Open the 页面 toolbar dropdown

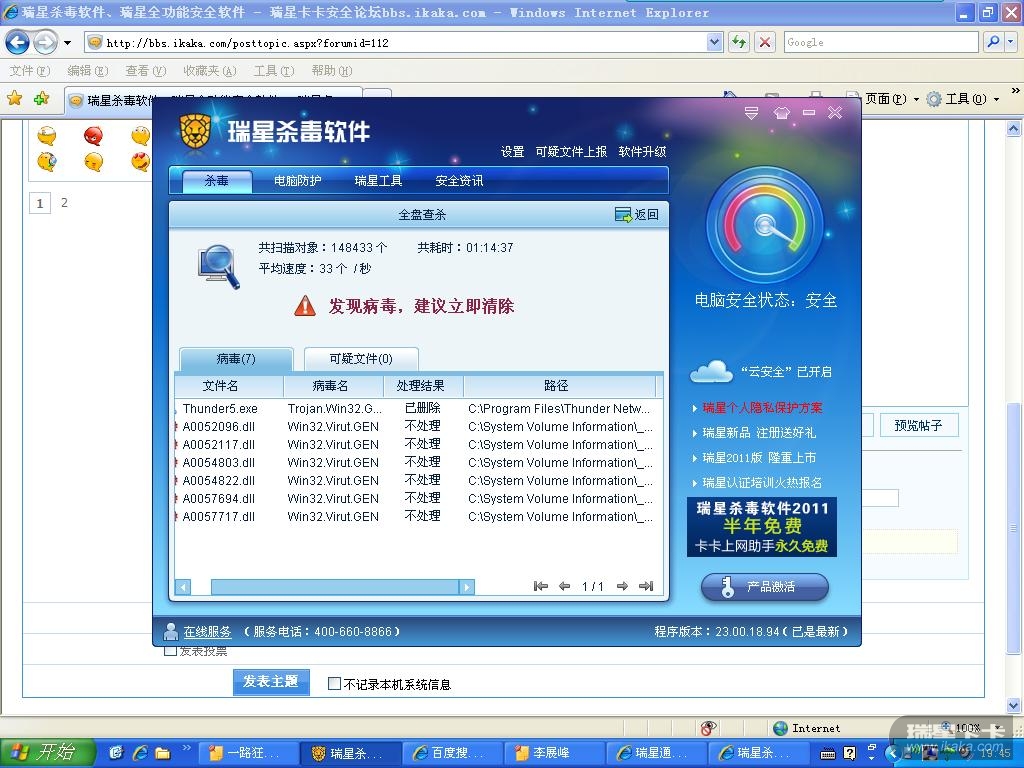[x=892, y=99]
